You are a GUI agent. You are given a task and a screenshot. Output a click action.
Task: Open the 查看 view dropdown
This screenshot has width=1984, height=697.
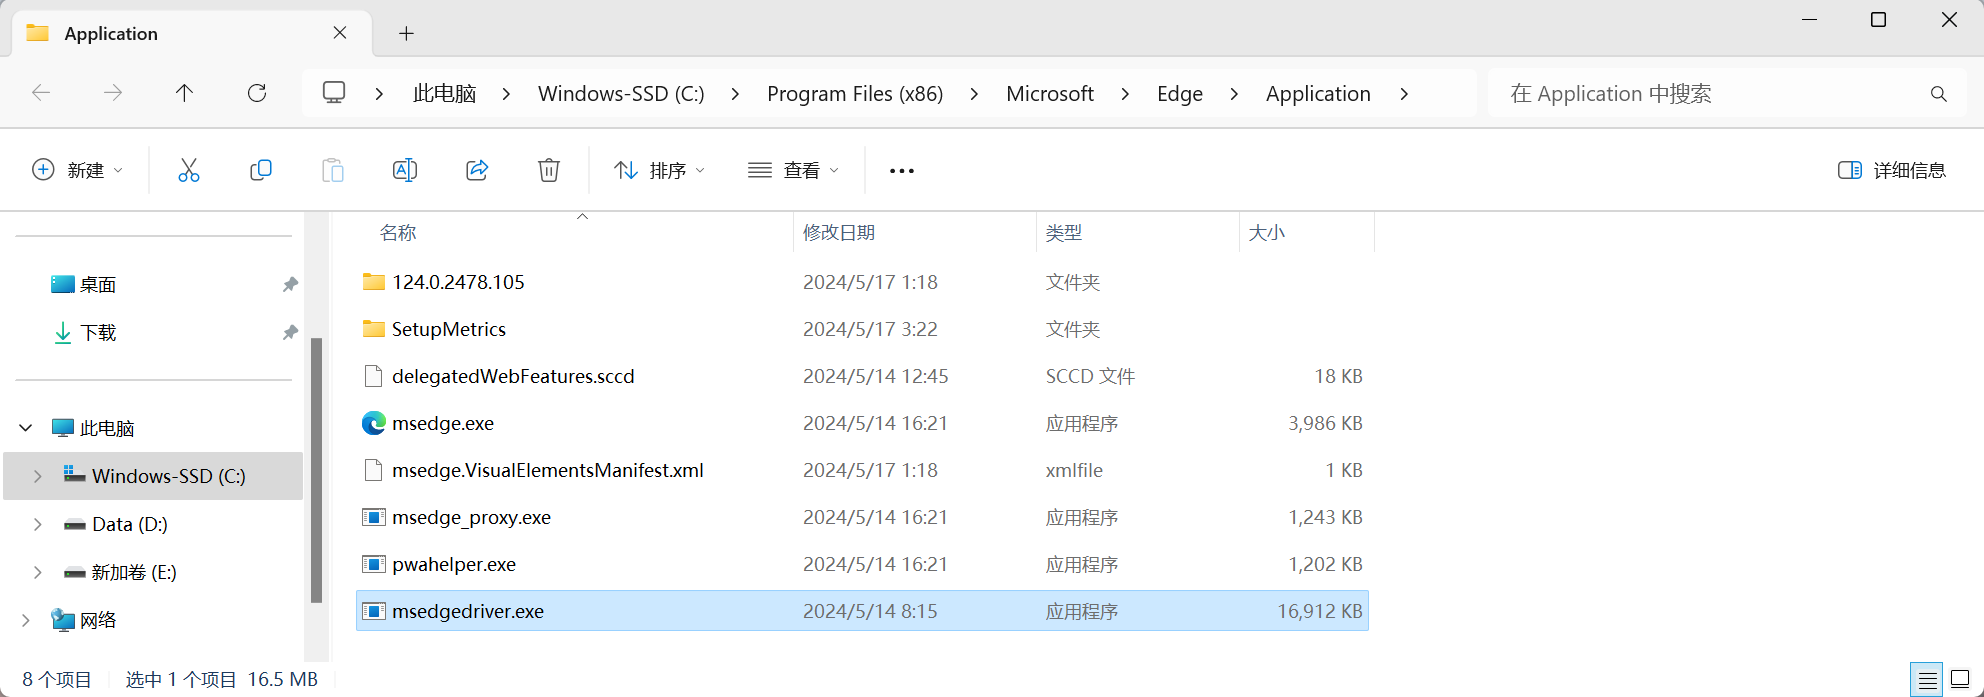(x=793, y=171)
